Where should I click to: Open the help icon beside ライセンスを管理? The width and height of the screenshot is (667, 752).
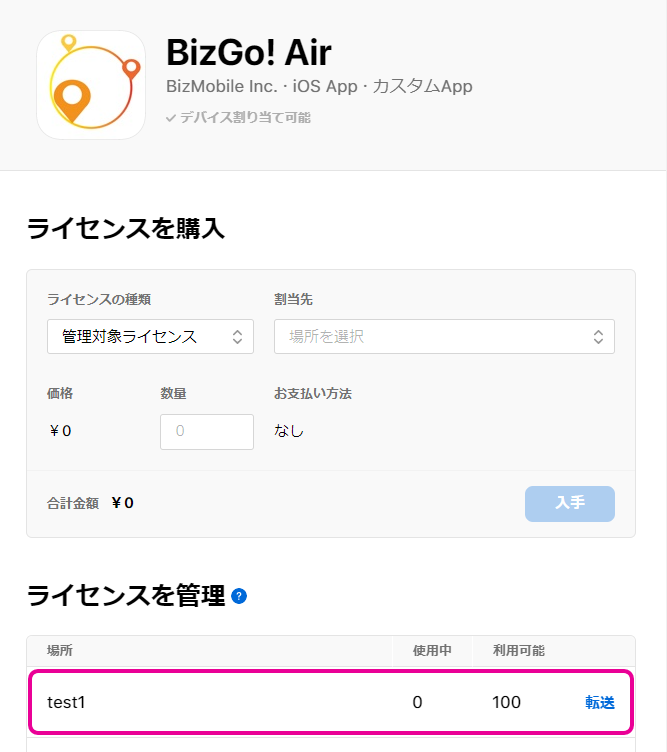tap(239, 597)
